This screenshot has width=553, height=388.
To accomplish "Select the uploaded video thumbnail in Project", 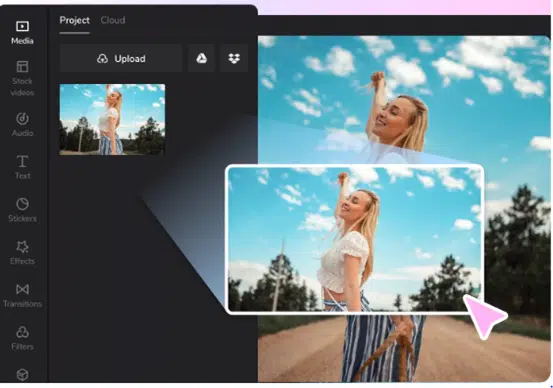I will point(112,120).
